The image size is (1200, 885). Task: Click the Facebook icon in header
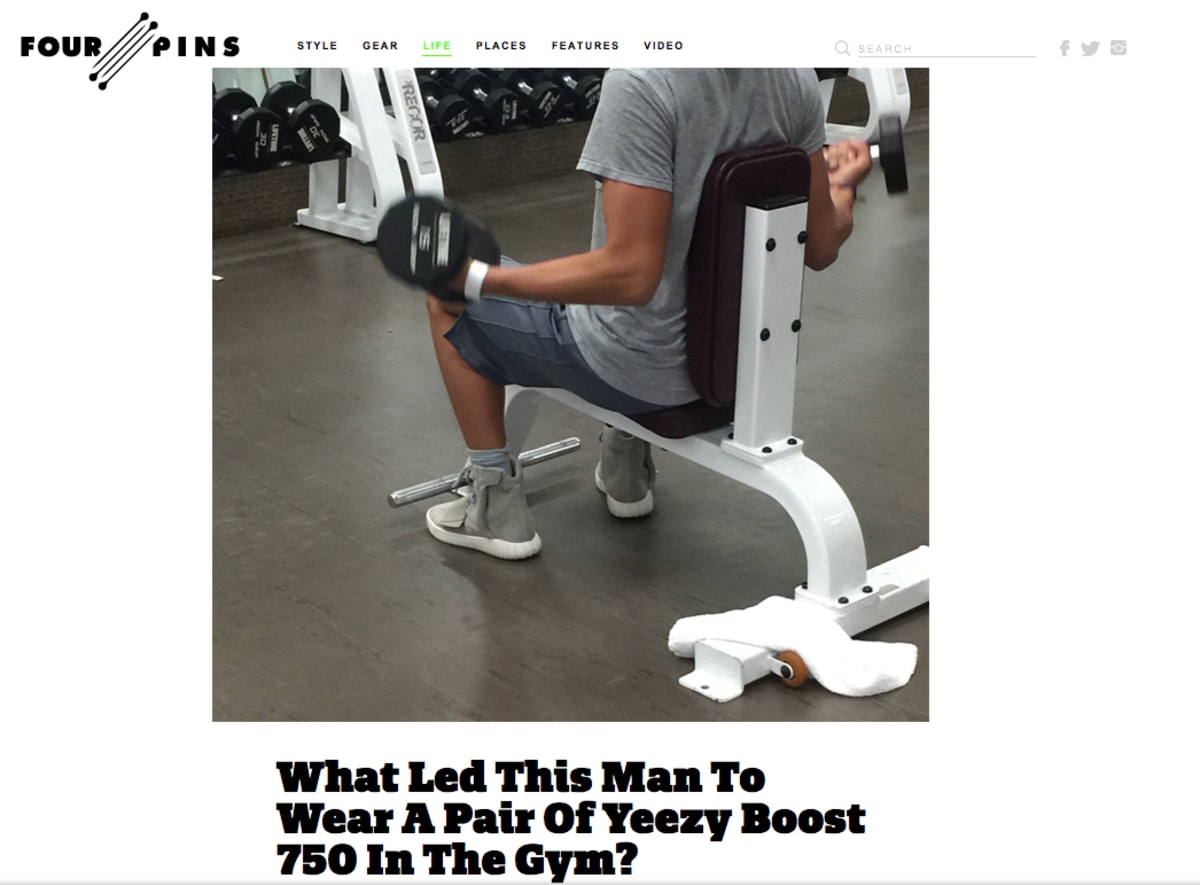coord(1065,48)
